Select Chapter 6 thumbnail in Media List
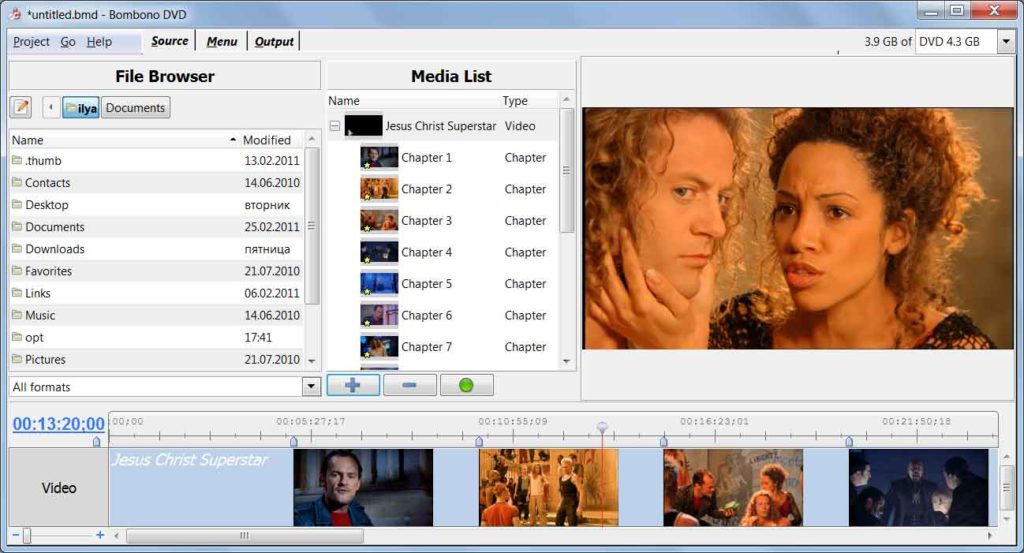Screen dimensions: 1024x553 click(379, 315)
